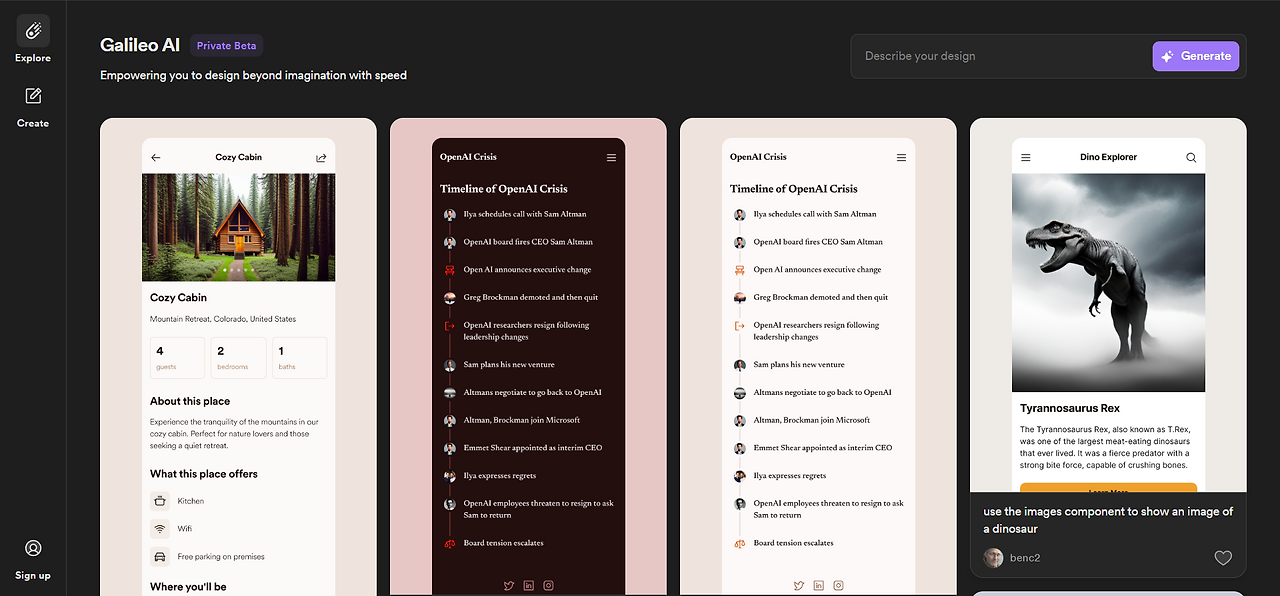Click 'Timeline of OpenAI Crisis' heading in light card
The height and width of the screenshot is (596, 1280).
pos(794,188)
